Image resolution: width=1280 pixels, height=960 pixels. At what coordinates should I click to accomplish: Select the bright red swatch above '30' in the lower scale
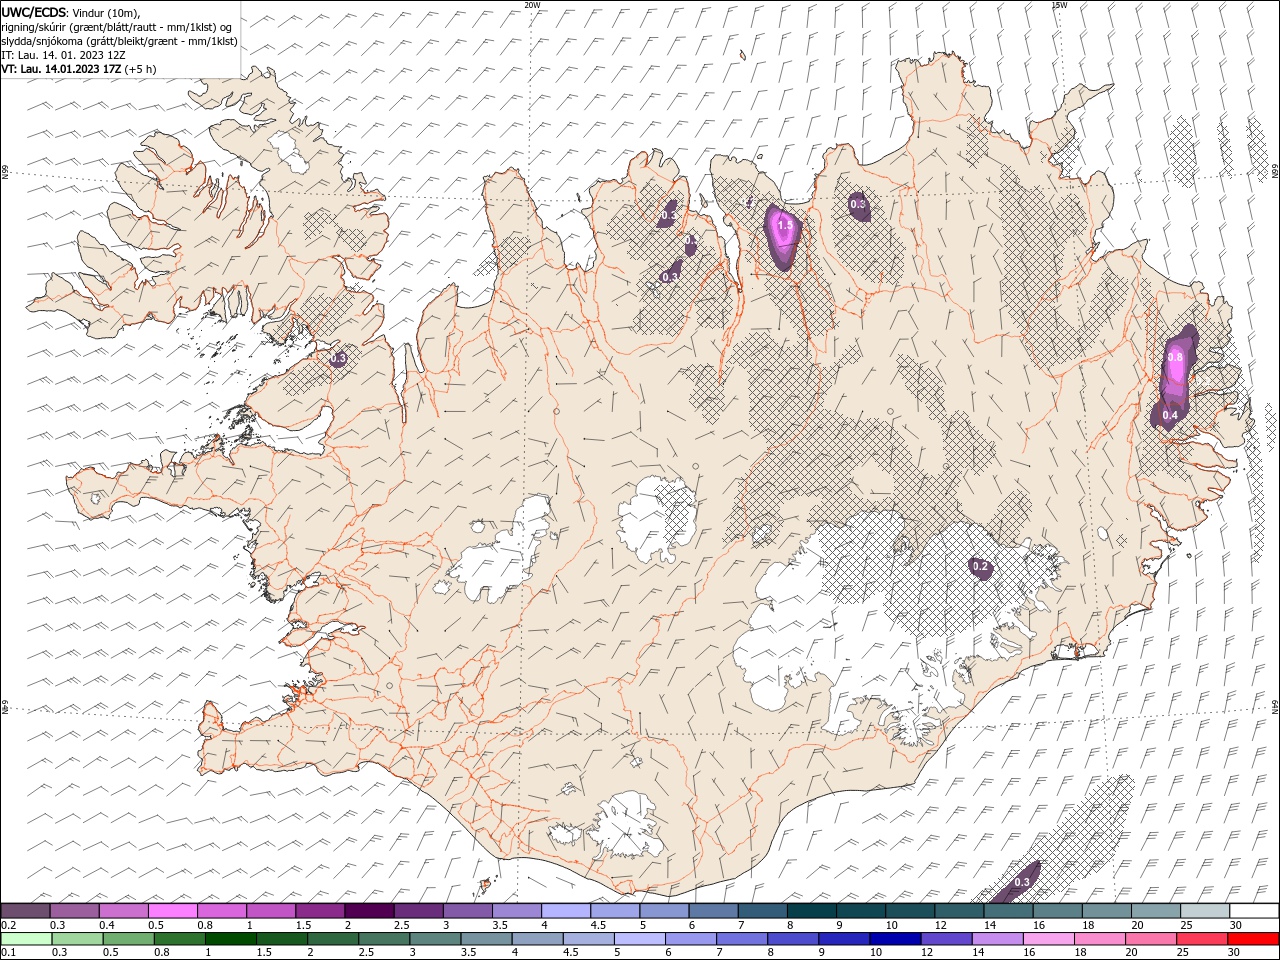1254,939
